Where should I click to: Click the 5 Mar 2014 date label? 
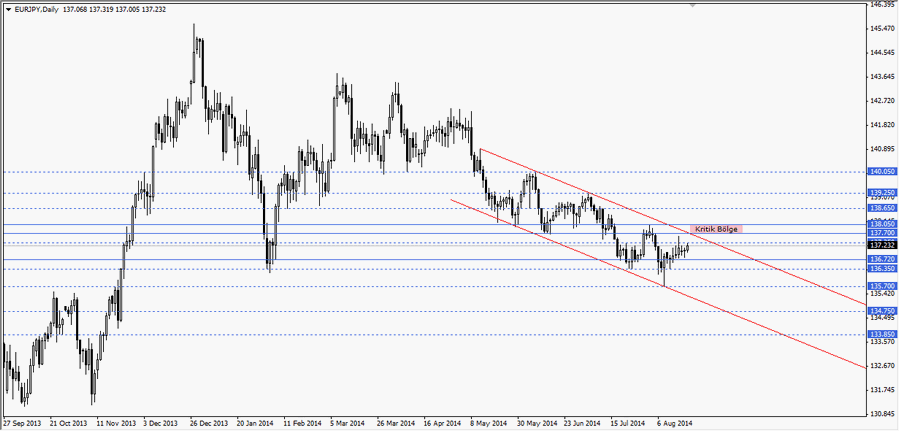349,424
